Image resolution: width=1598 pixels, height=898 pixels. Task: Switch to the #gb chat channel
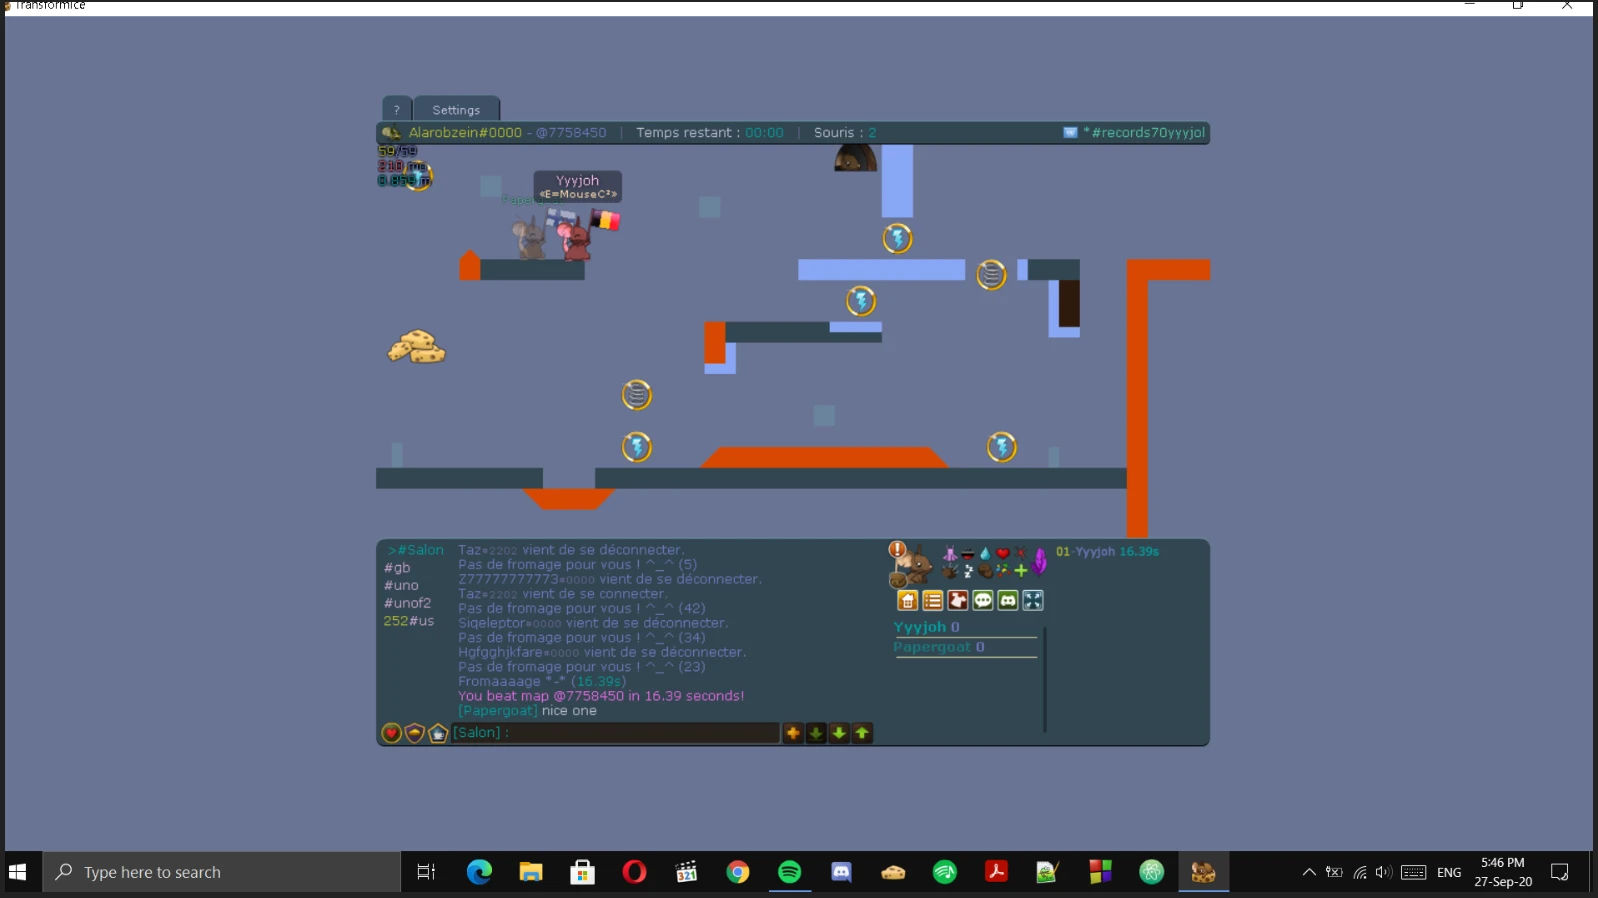pos(397,568)
